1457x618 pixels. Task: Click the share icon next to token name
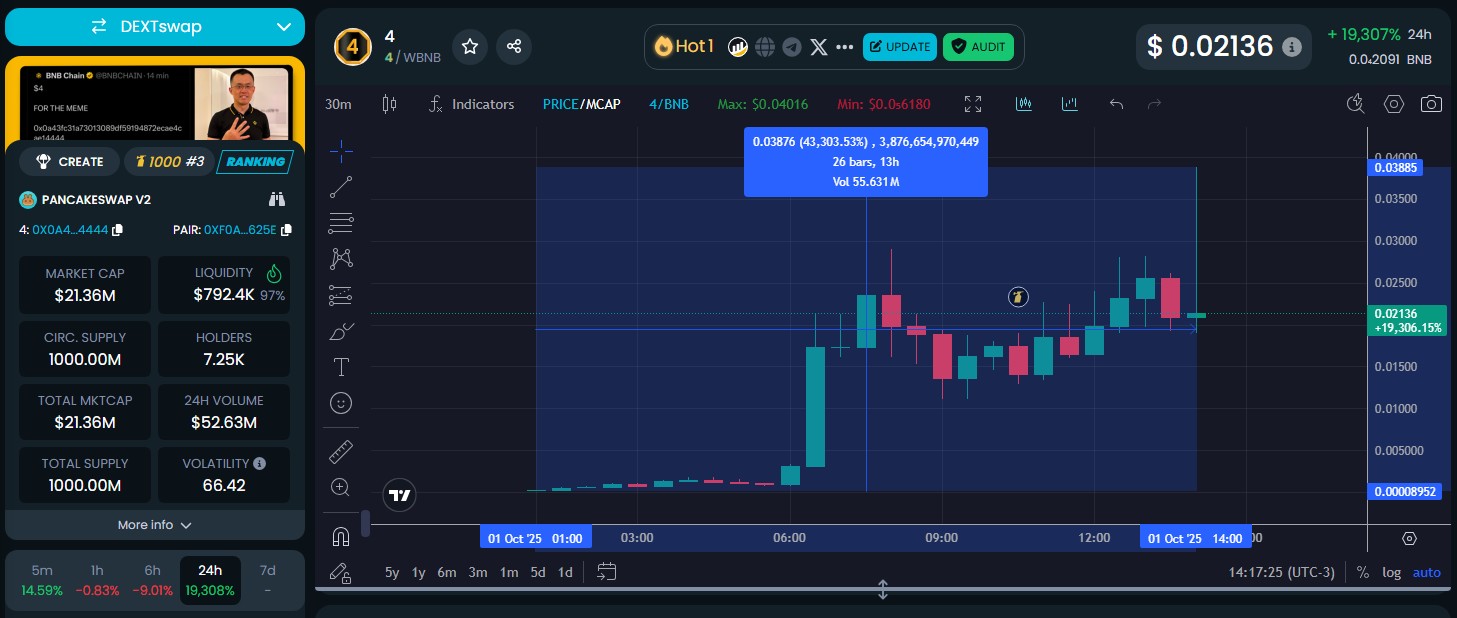514,46
